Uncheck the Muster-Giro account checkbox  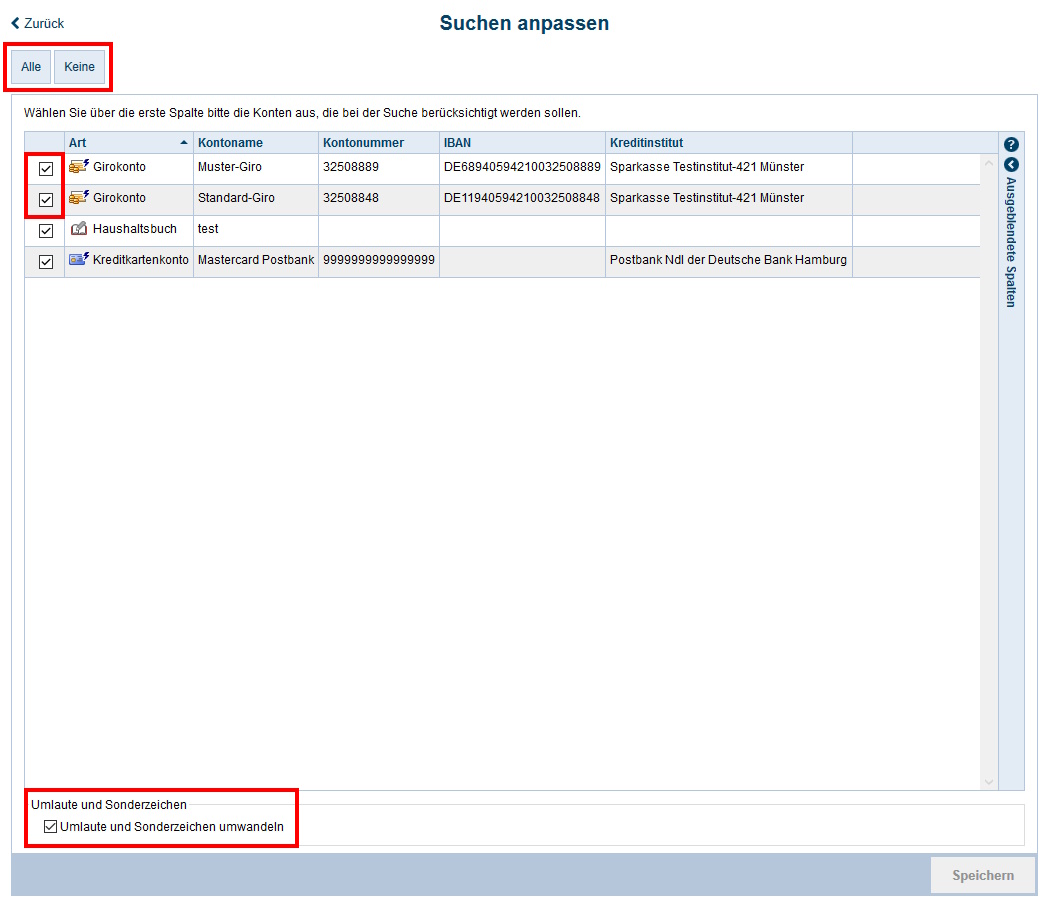click(46, 169)
